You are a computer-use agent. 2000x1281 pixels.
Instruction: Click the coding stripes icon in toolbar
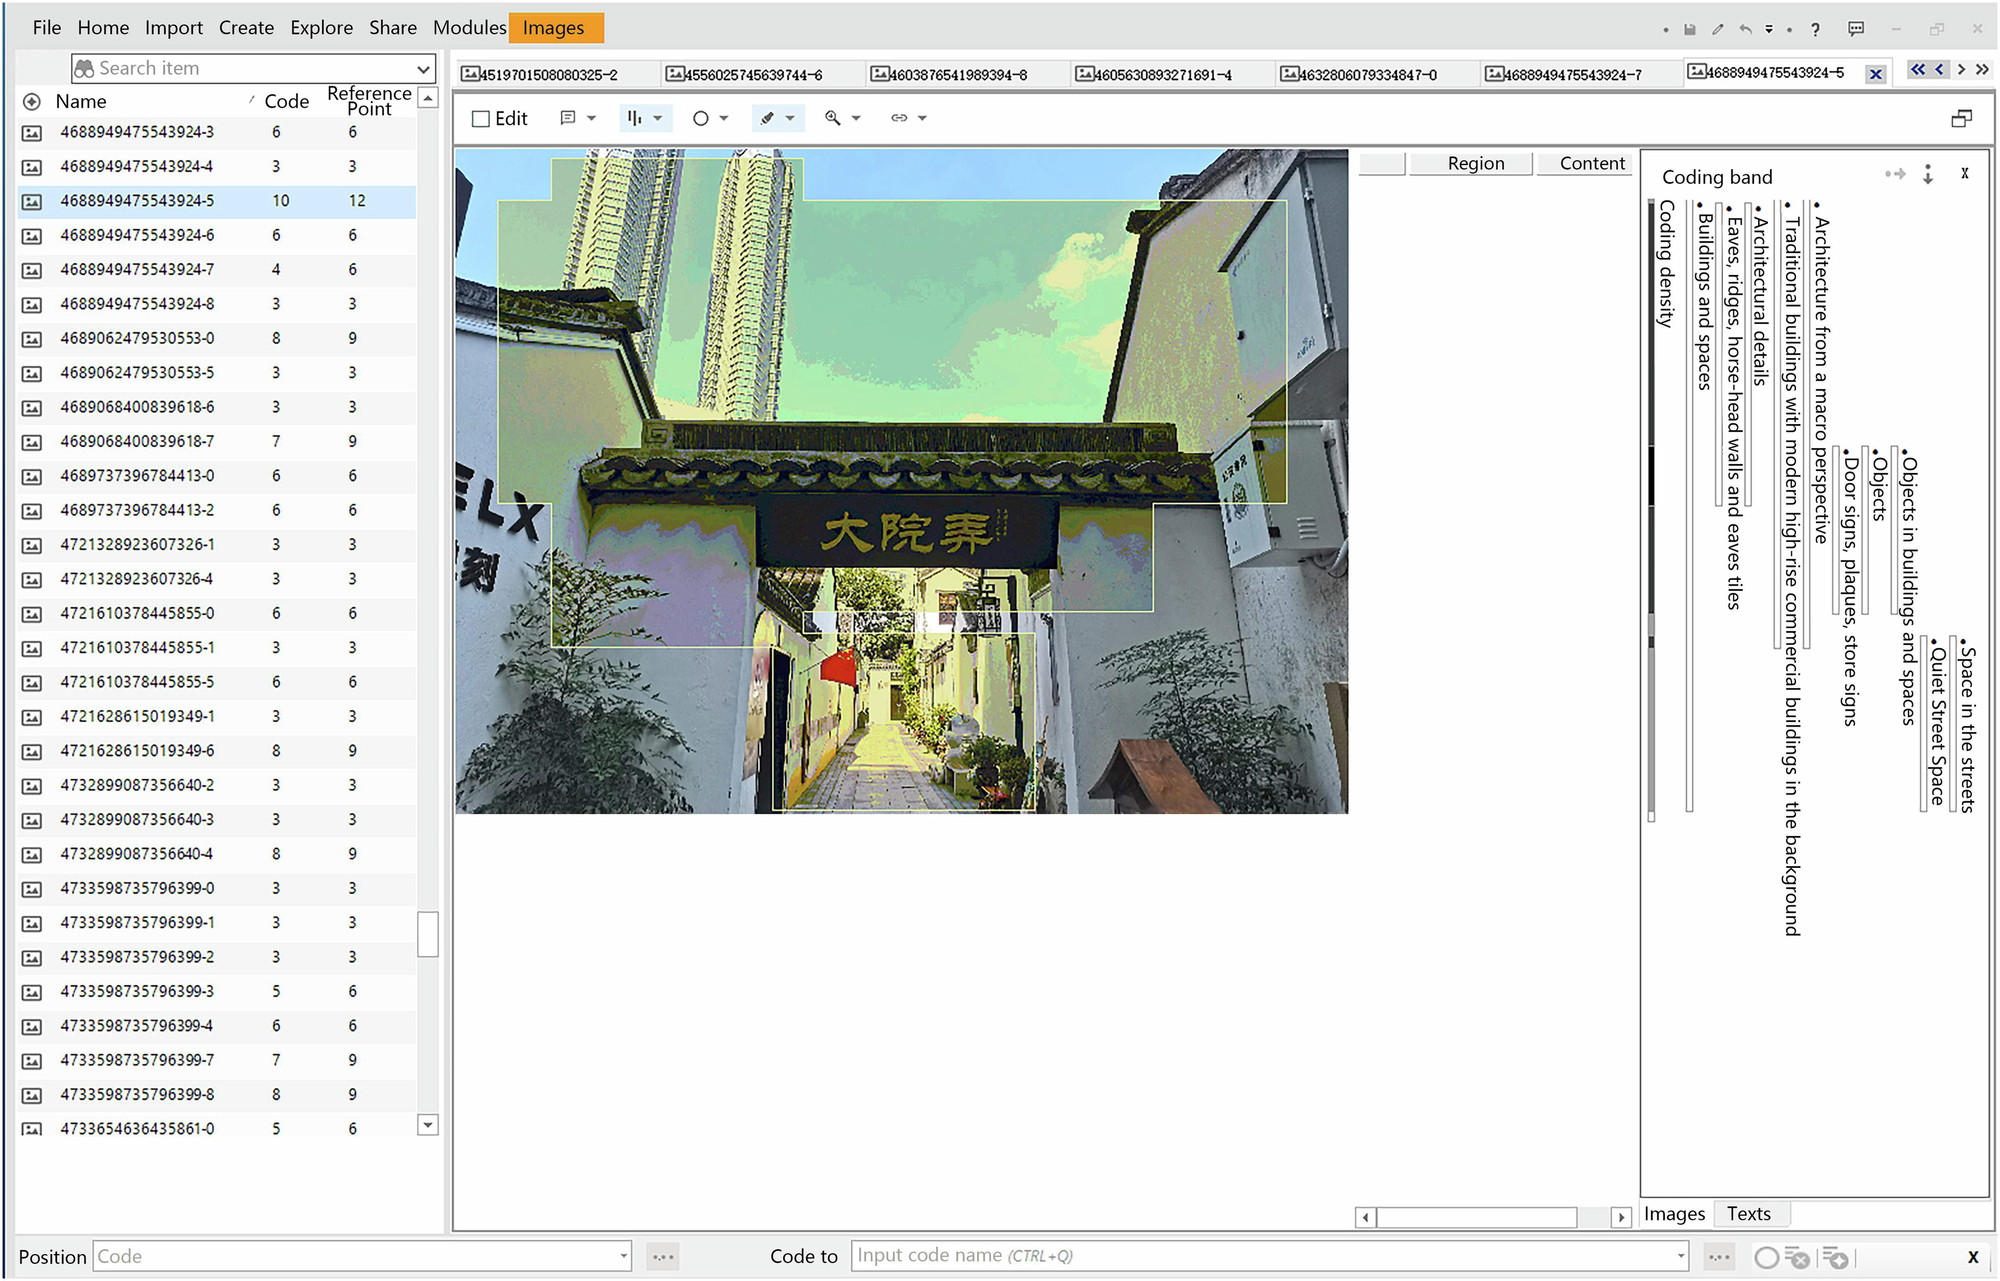coord(635,118)
